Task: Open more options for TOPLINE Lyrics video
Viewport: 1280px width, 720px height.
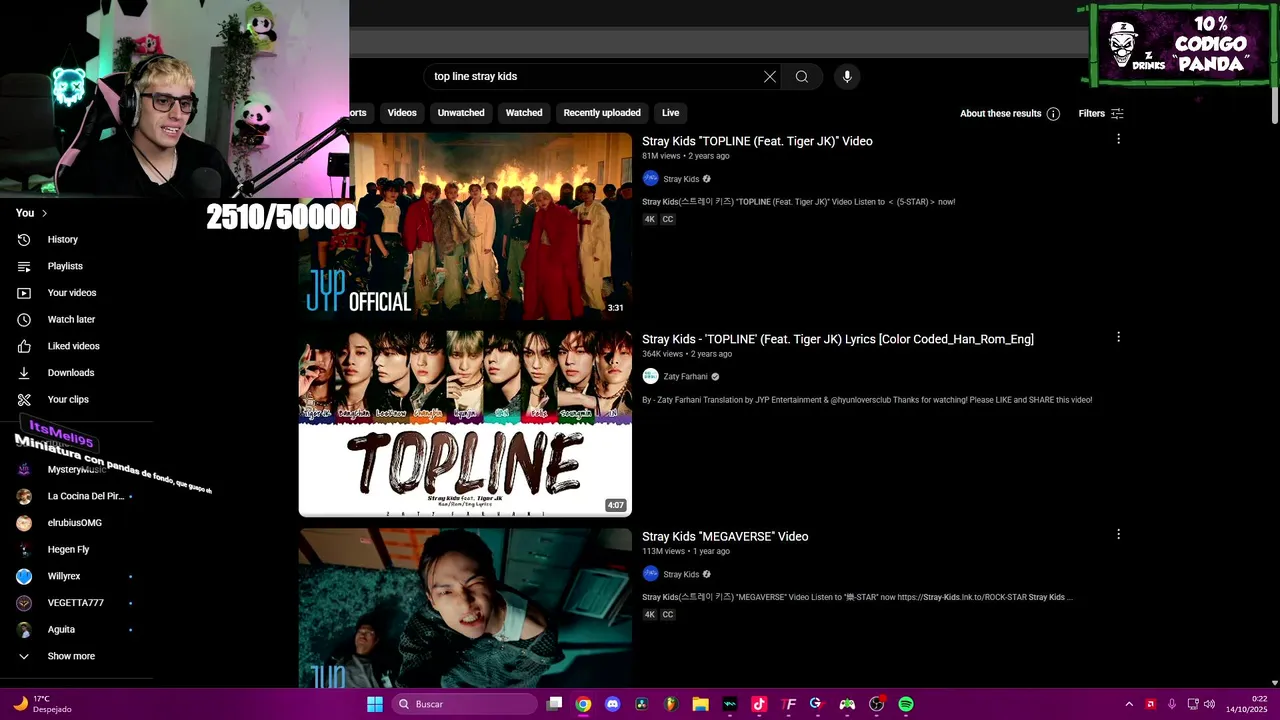Action: pos(1118,337)
